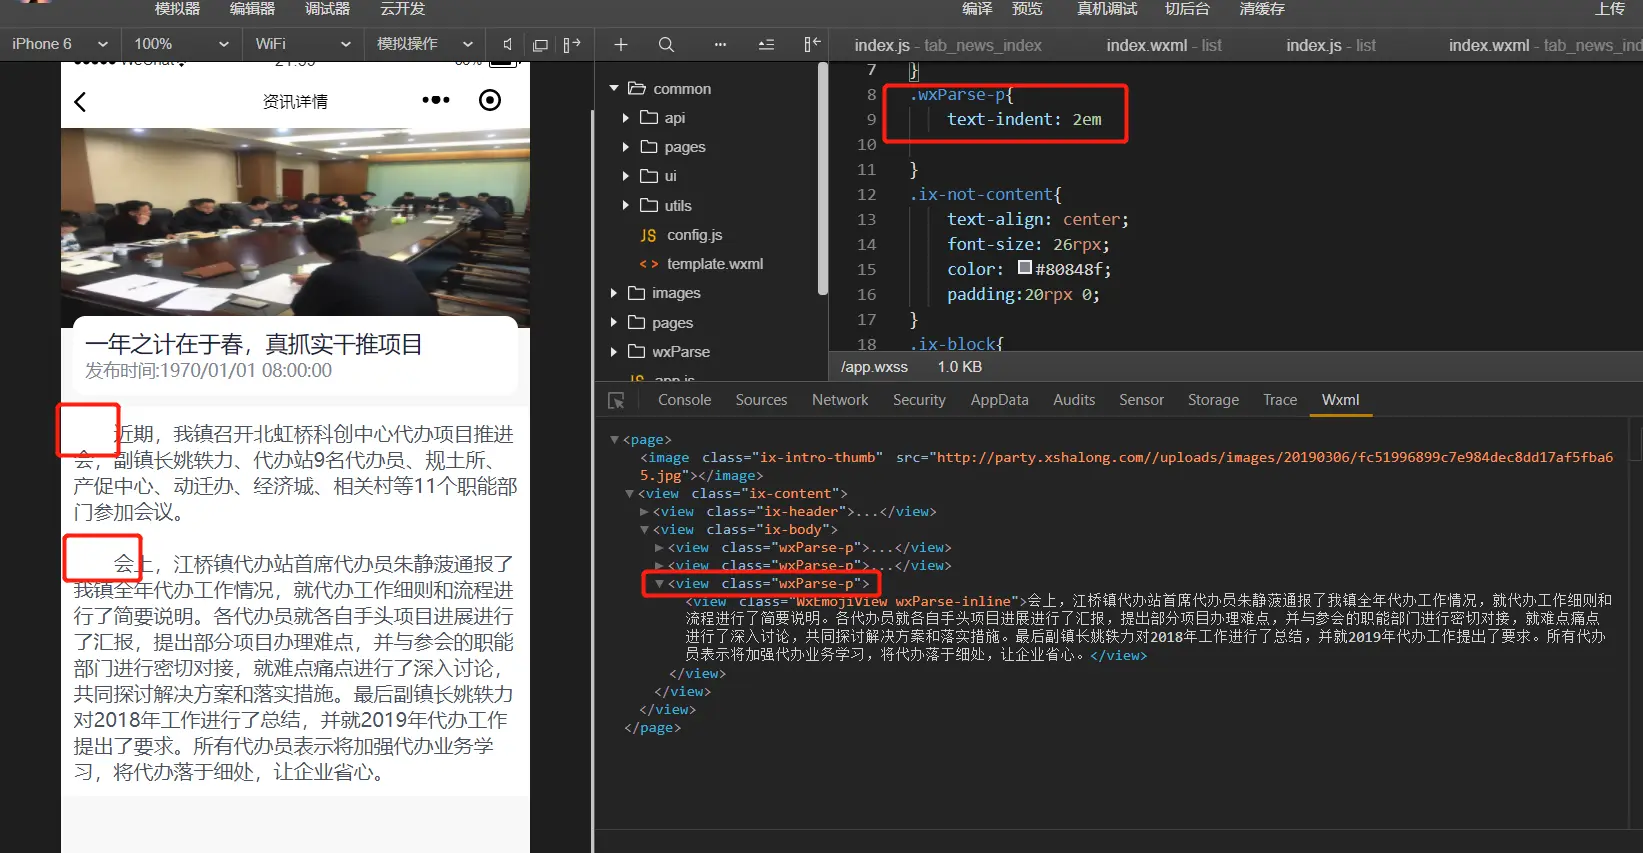Toggle the 调试器 panel
The image size is (1643, 853).
[327, 9]
